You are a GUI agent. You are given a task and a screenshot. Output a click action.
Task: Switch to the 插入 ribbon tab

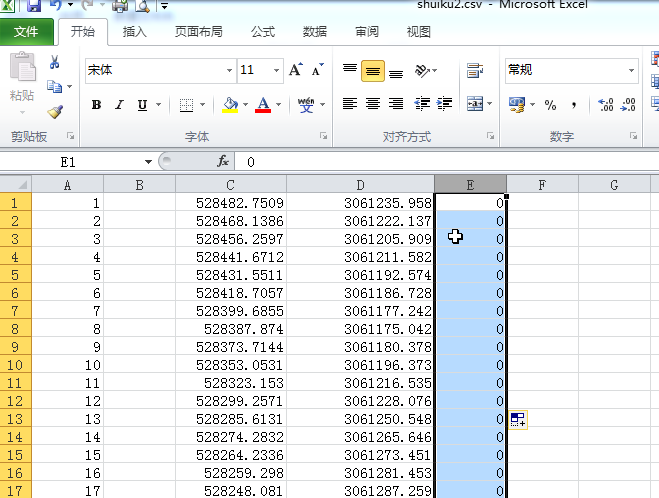(x=134, y=32)
